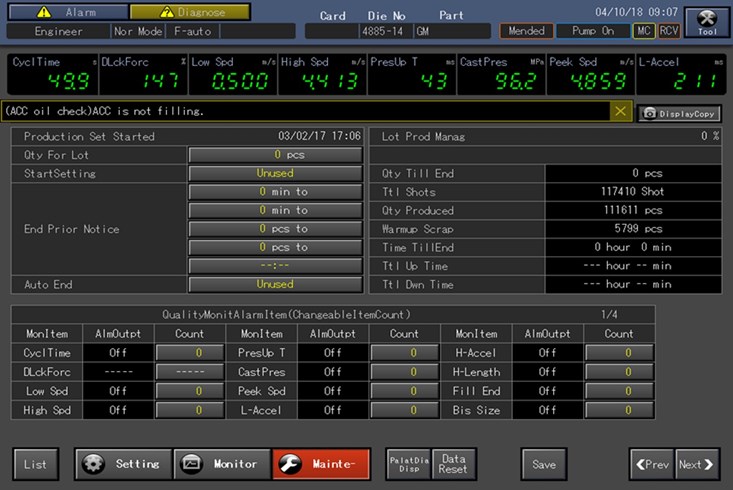Toggle the MC indicator

pos(645,31)
